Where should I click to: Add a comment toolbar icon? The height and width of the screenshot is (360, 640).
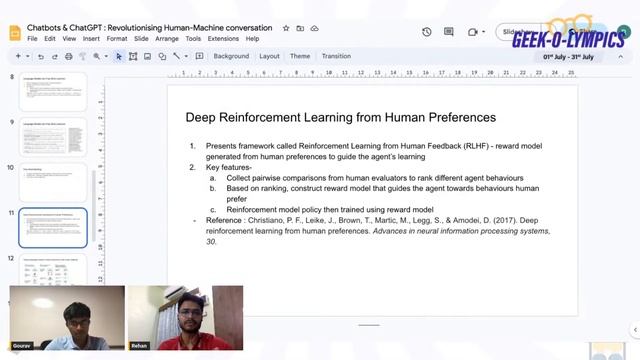(199, 56)
